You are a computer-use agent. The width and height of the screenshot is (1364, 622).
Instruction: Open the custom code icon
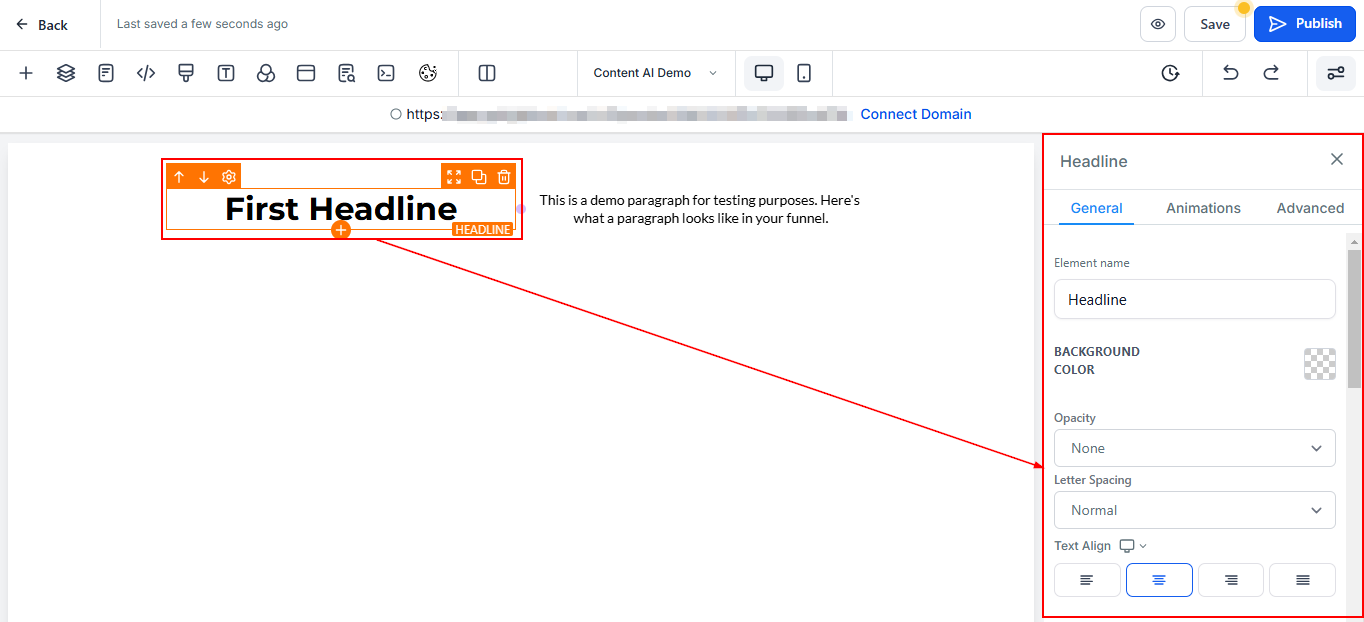pyautogui.click(x=146, y=73)
